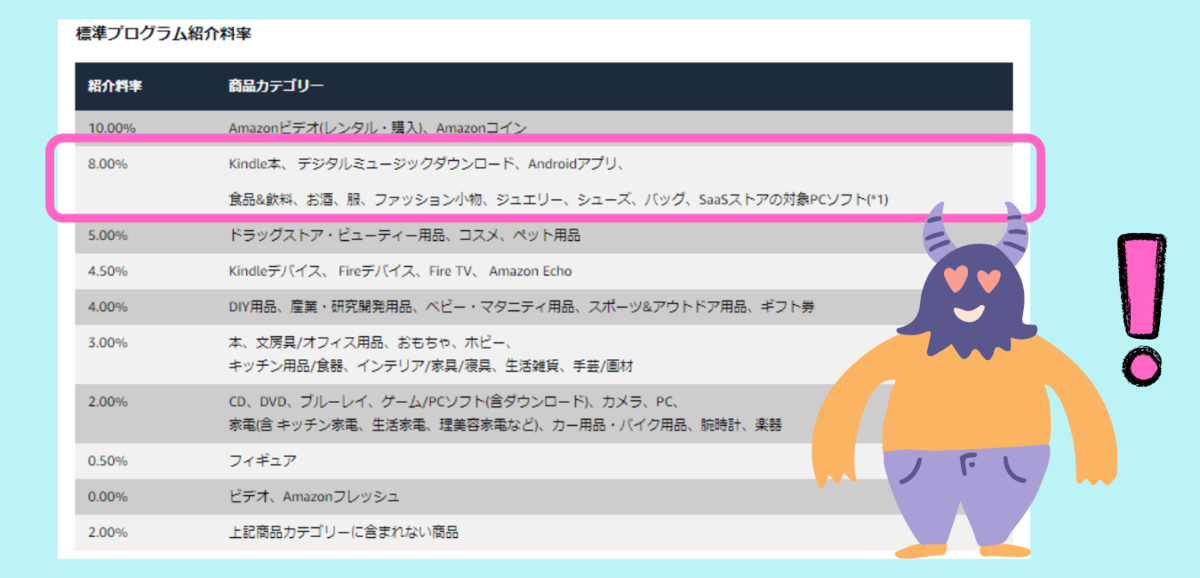This screenshot has width=1200, height=578.
Task: Click the 家電(含 キッチン家電 line
Action: click(505, 425)
